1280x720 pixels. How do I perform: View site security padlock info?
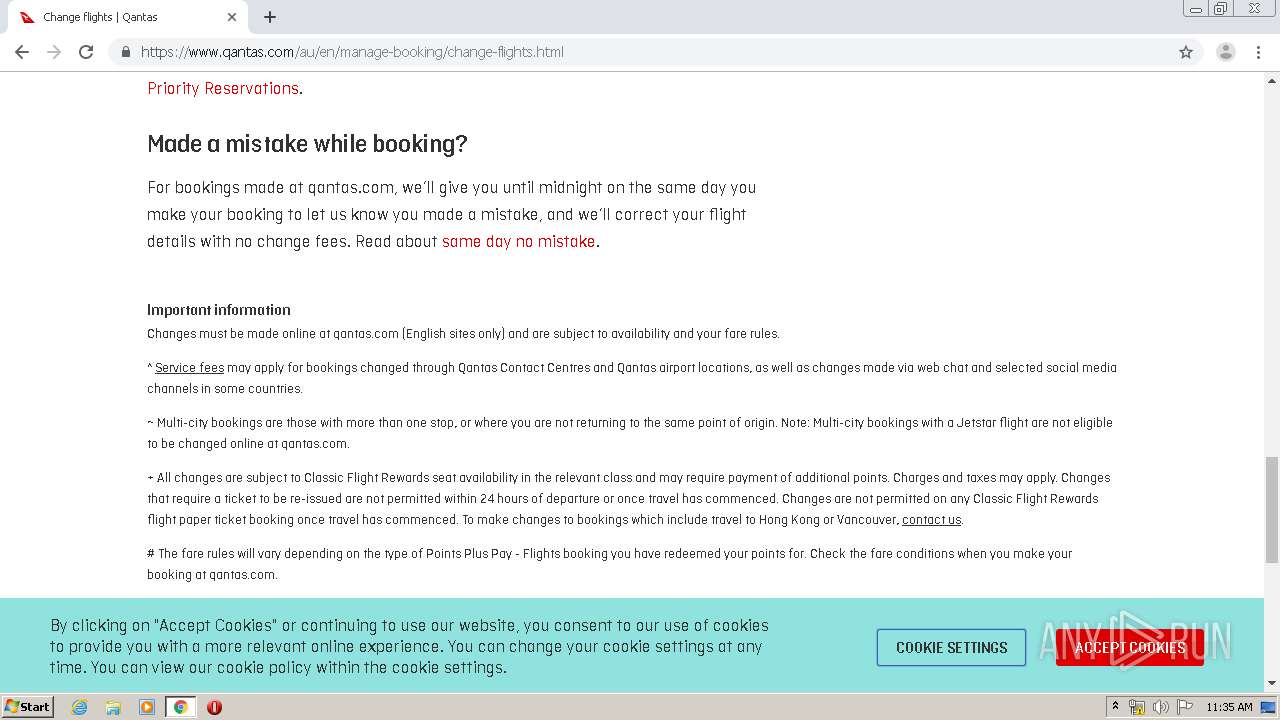pyautogui.click(x=125, y=52)
